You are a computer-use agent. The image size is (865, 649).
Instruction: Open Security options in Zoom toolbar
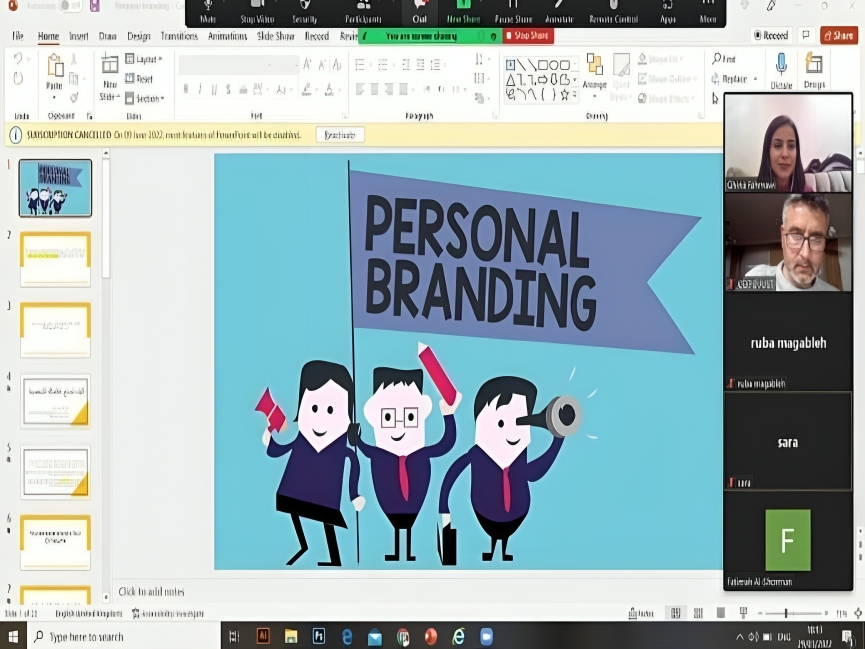click(305, 12)
